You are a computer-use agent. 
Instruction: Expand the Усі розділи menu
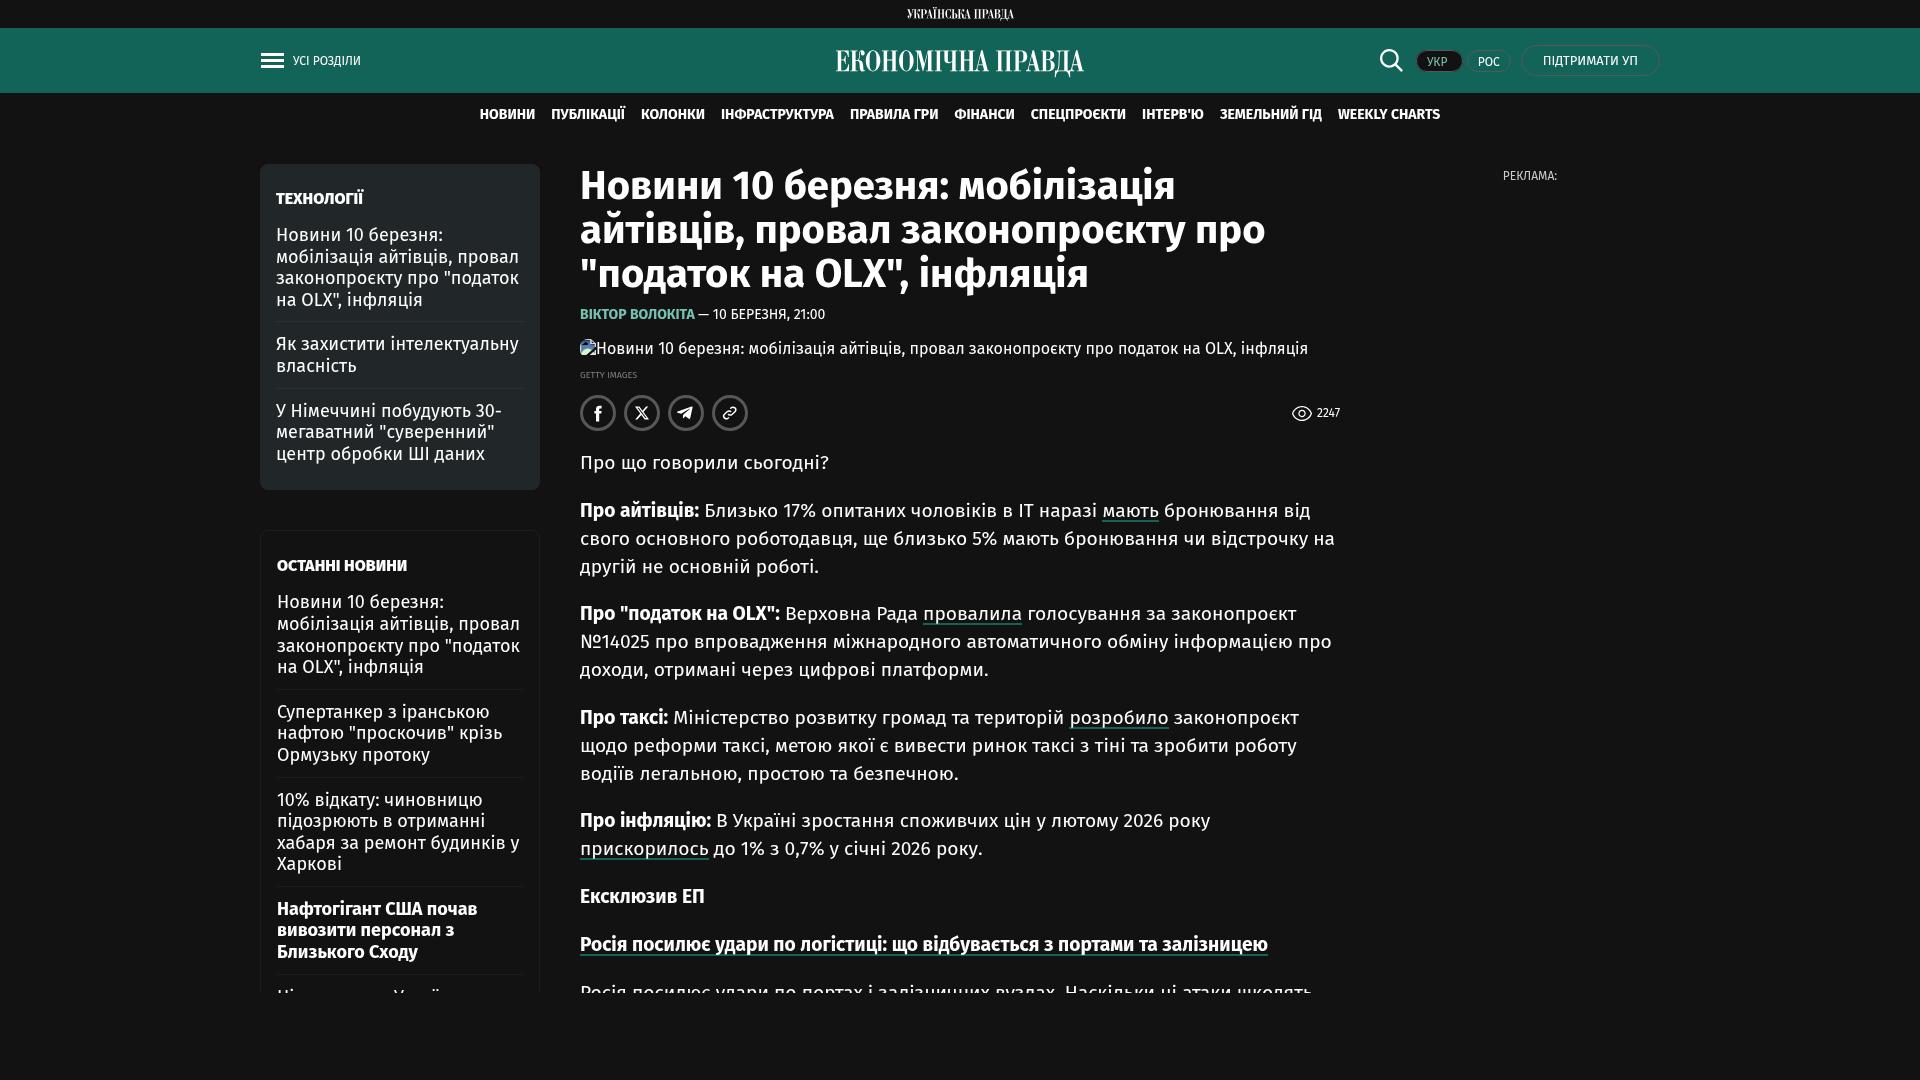327,61
